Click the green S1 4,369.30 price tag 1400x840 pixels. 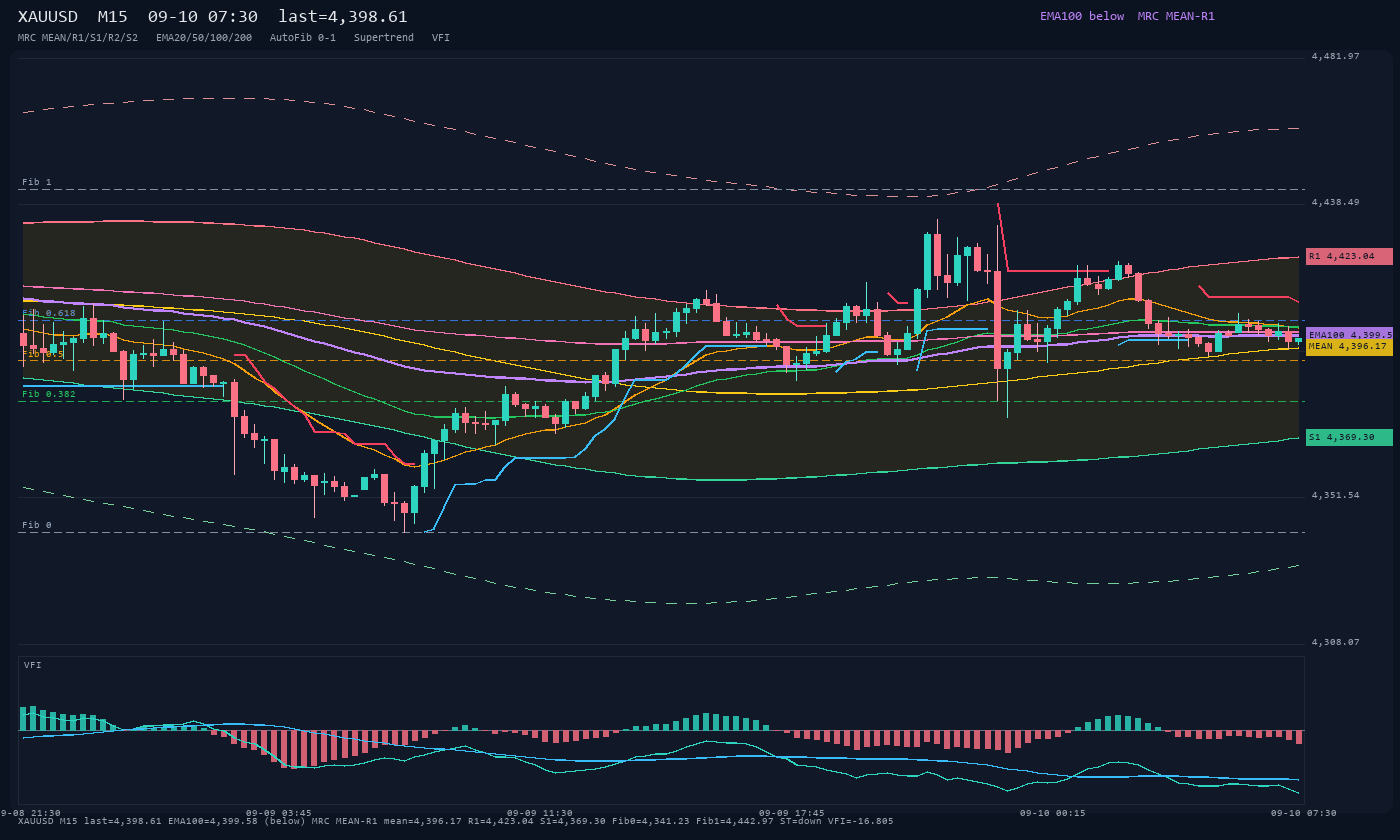(x=1349, y=437)
